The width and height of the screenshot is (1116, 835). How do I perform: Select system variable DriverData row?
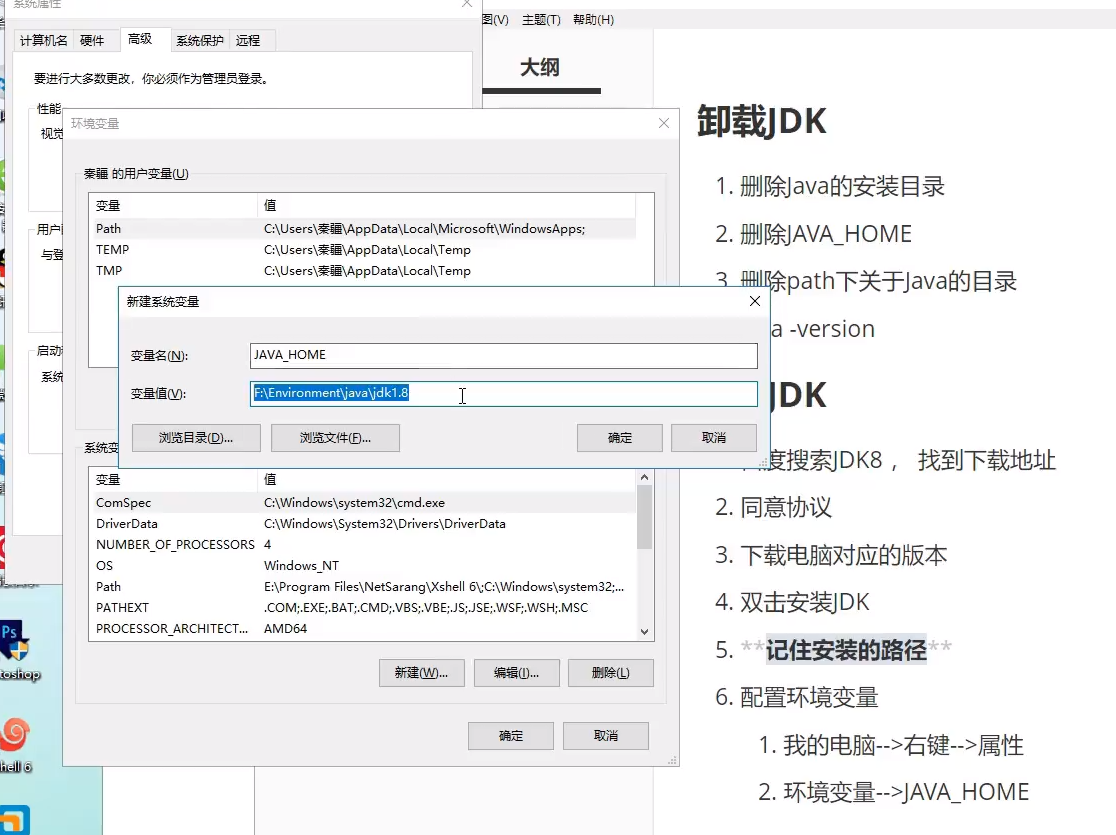(x=364, y=524)
